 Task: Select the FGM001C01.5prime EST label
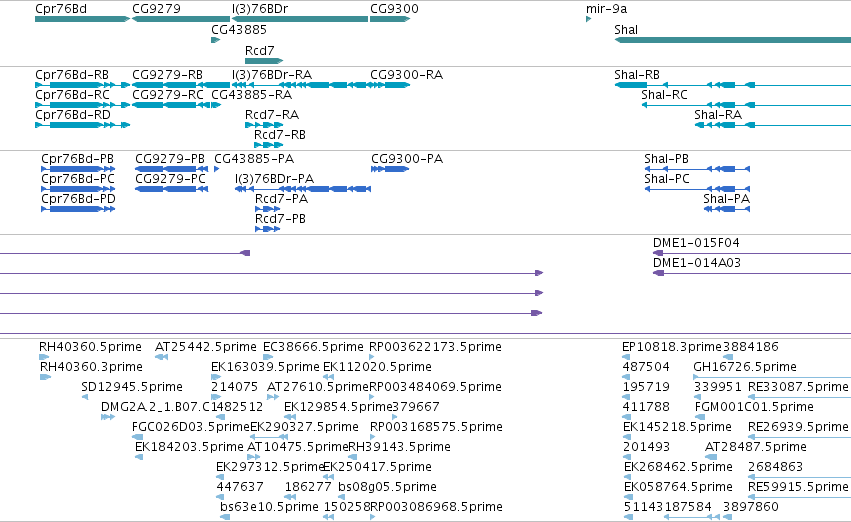pos(754,407)
